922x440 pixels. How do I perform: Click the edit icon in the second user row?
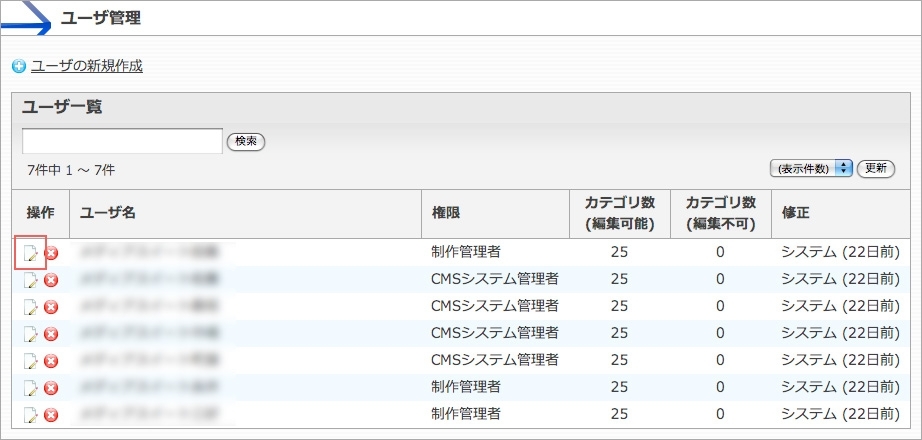click(31, 280)
